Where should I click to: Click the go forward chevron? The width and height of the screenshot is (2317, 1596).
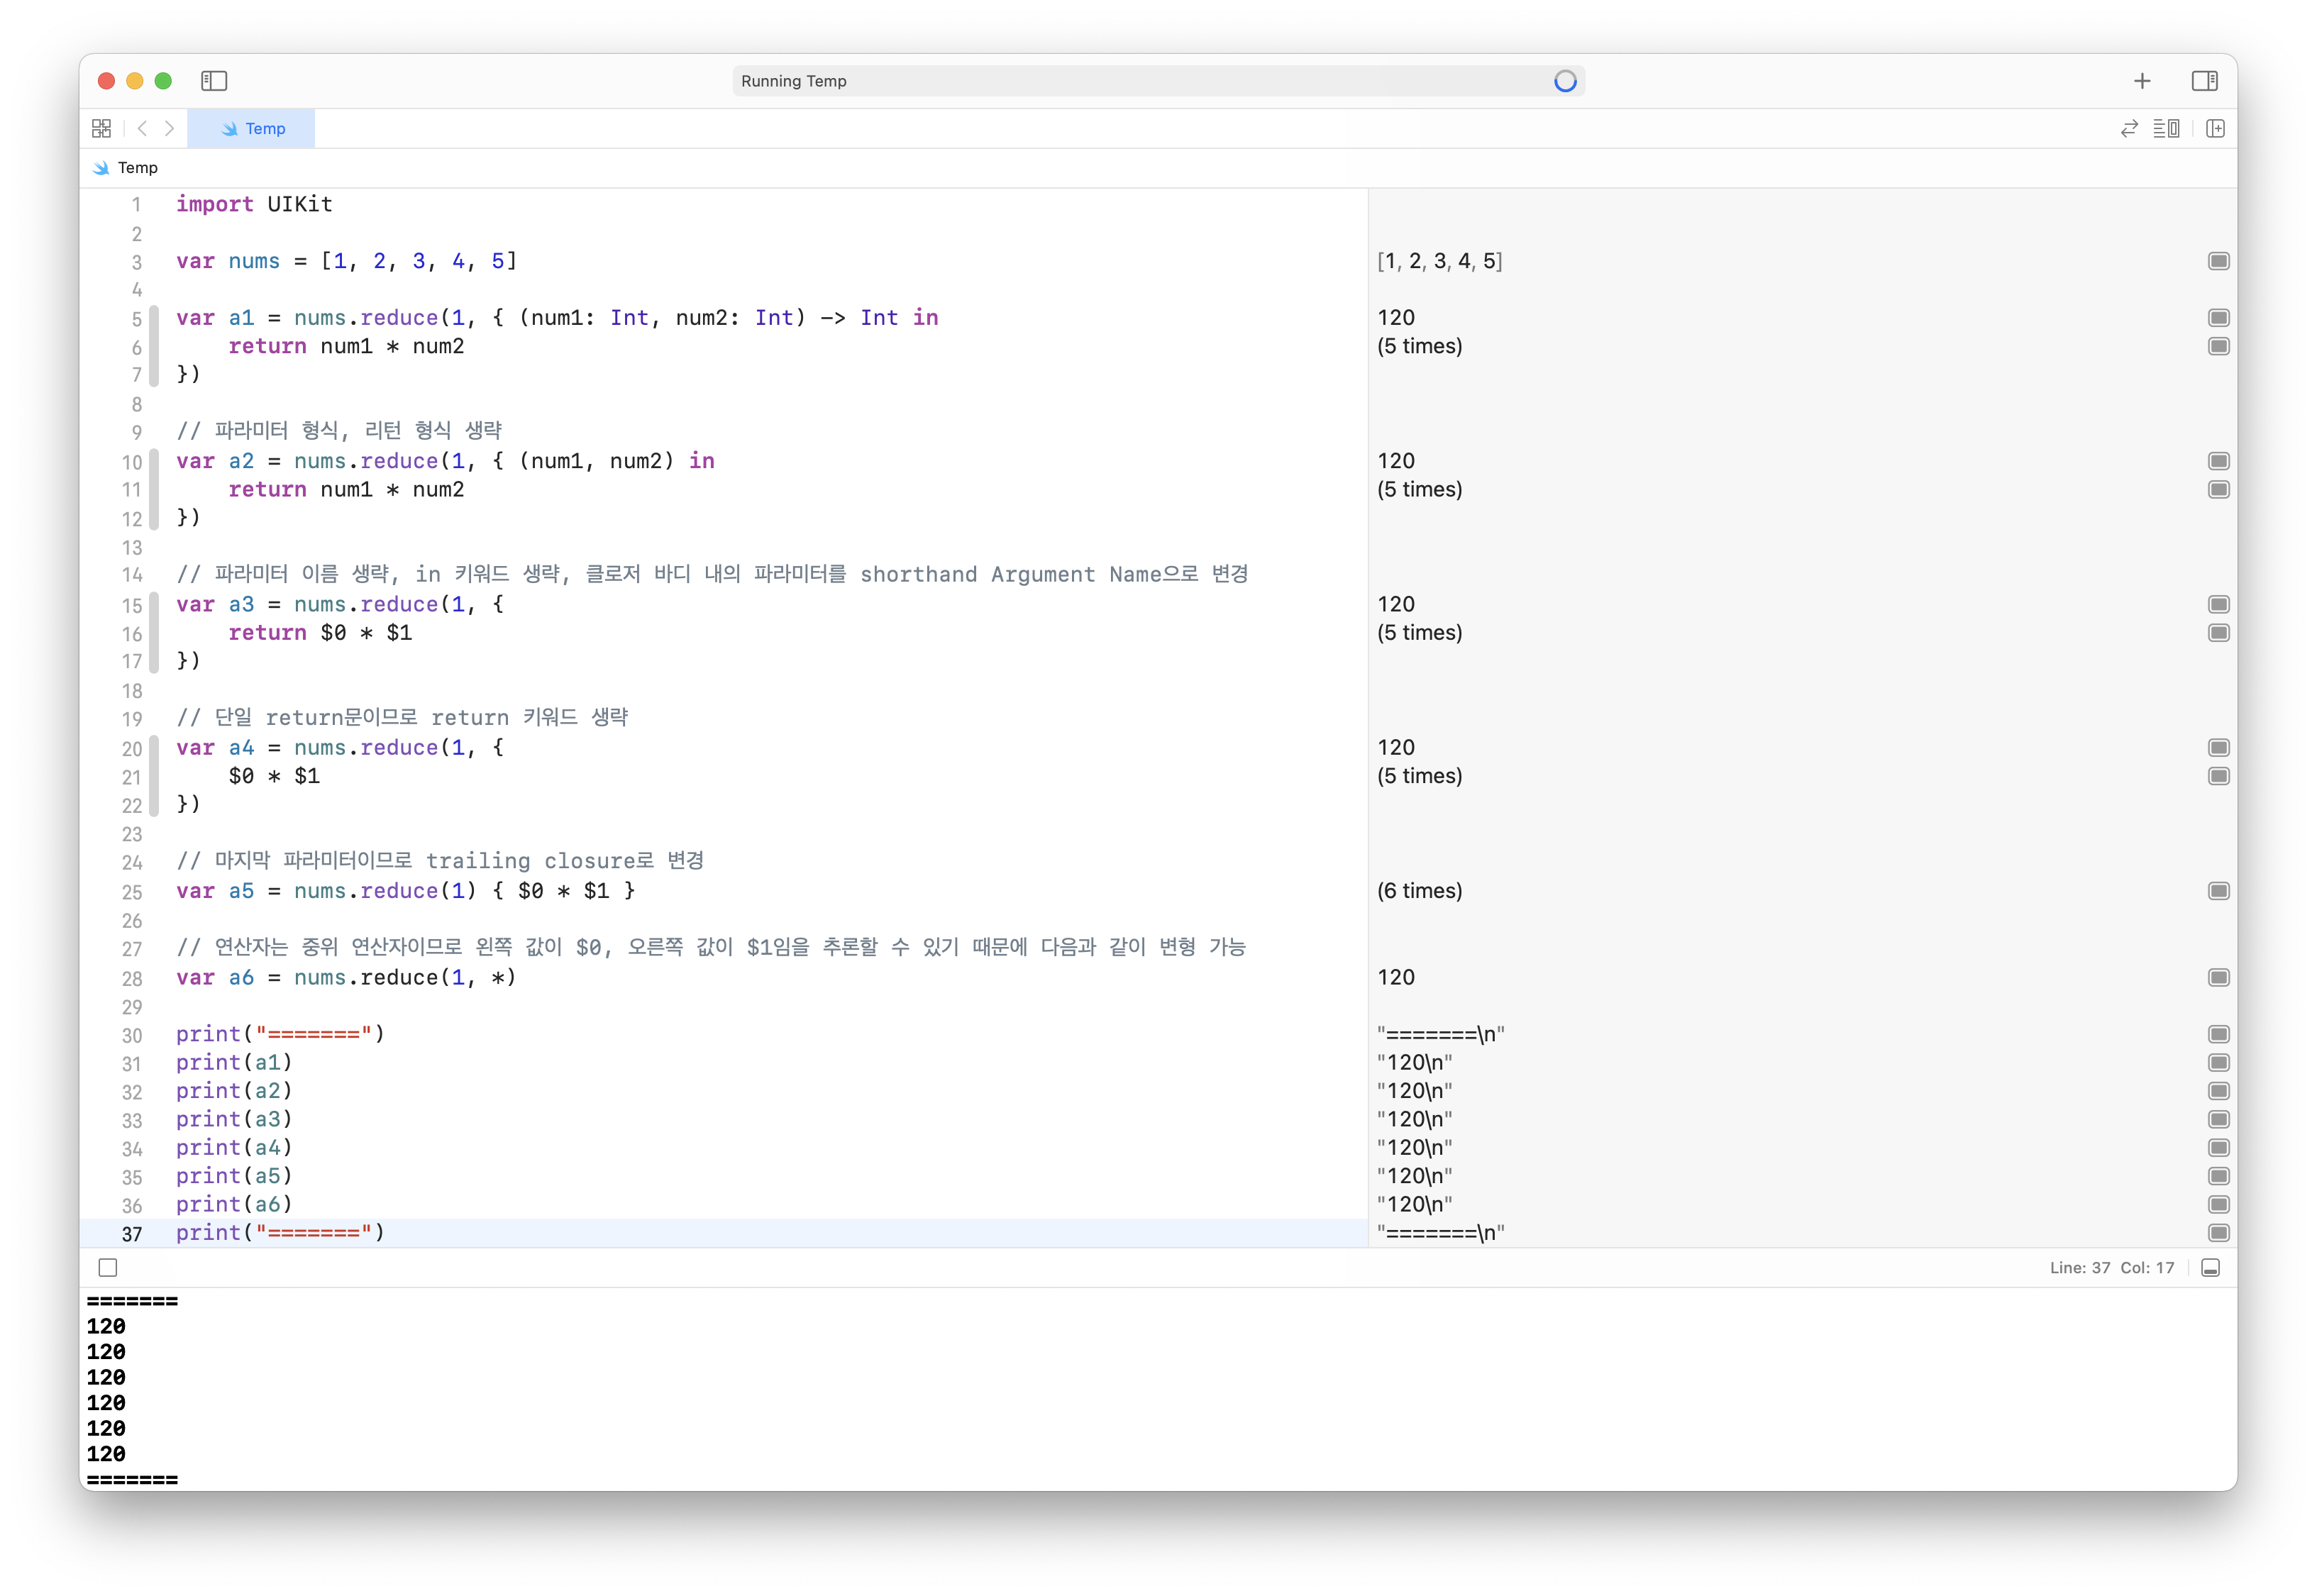[170, 128]
